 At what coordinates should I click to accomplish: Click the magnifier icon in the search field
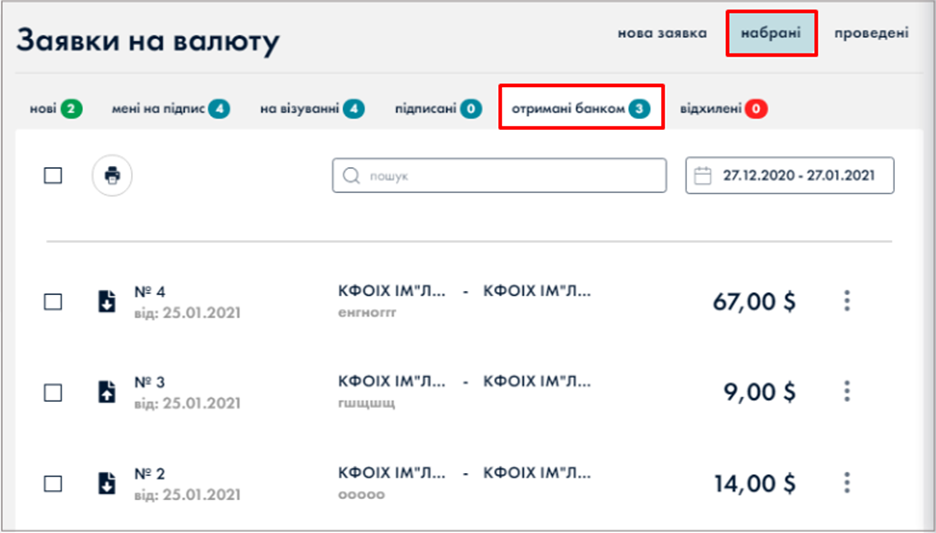[x=351, y=176]
